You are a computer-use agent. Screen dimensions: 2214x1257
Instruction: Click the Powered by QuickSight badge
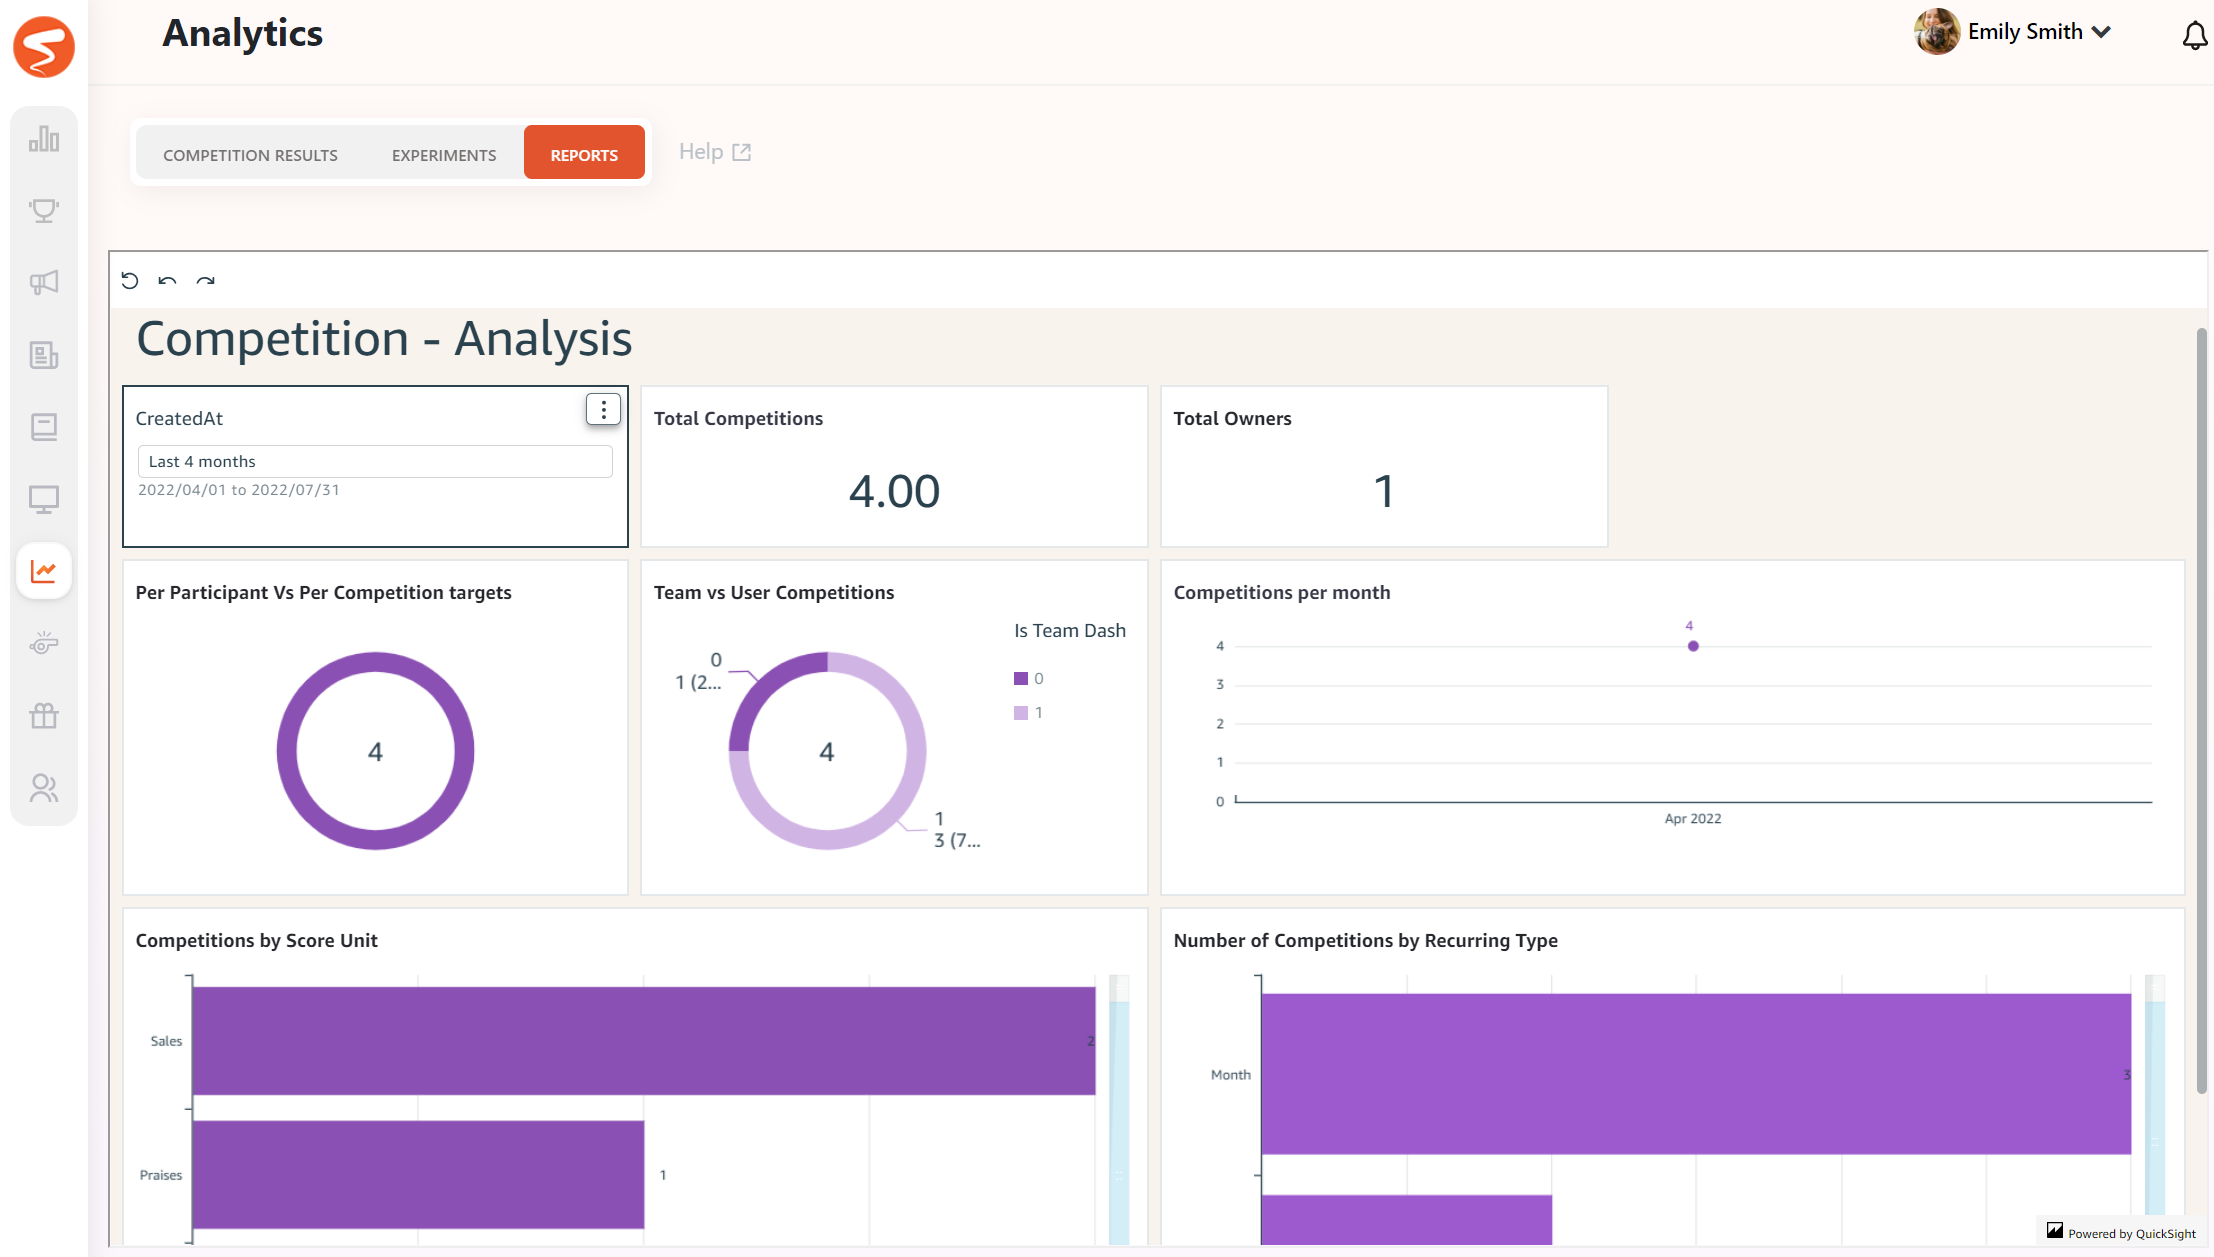click(x=2121, y=1233)
